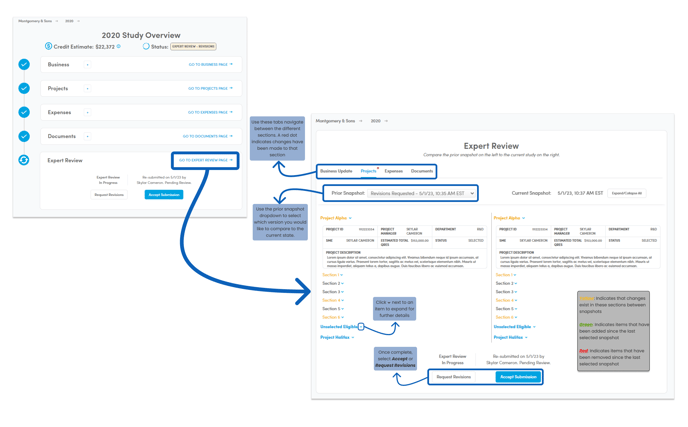The image size is (688, 427).
Task: Select the Documents tab in Expert Review
Action: [422, 171]
